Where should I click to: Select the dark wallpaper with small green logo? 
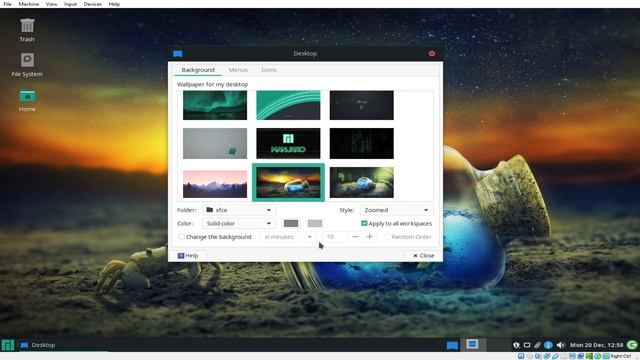click(x=362, y=105)
